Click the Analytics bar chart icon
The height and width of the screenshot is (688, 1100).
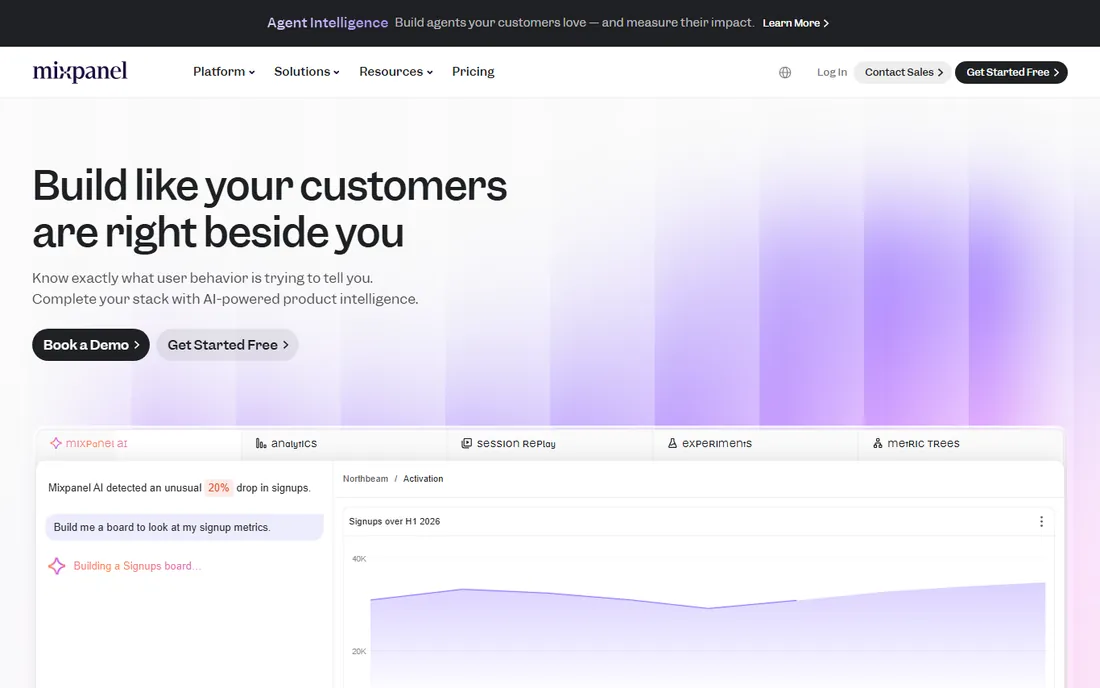(261, 443)
